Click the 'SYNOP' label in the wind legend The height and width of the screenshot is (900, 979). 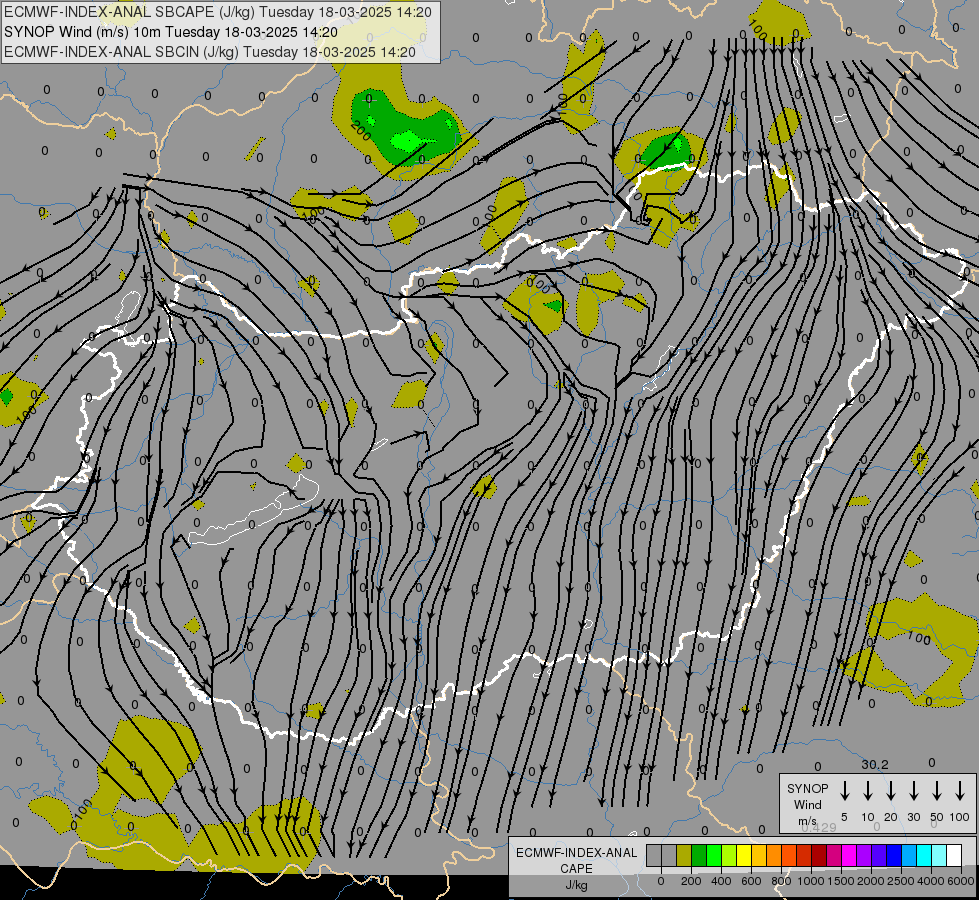pos(807,789)
